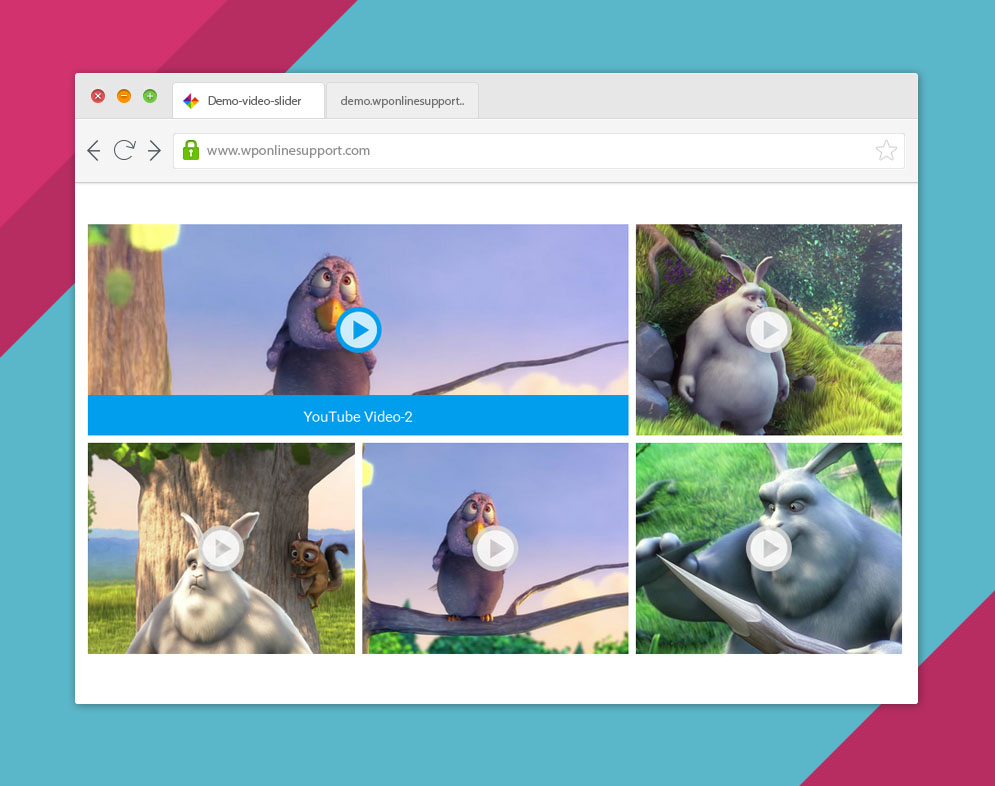The height and width of the screenshot is (786, 995).
Task: Click the green padlock security icon
Action: tap(190, 150)
